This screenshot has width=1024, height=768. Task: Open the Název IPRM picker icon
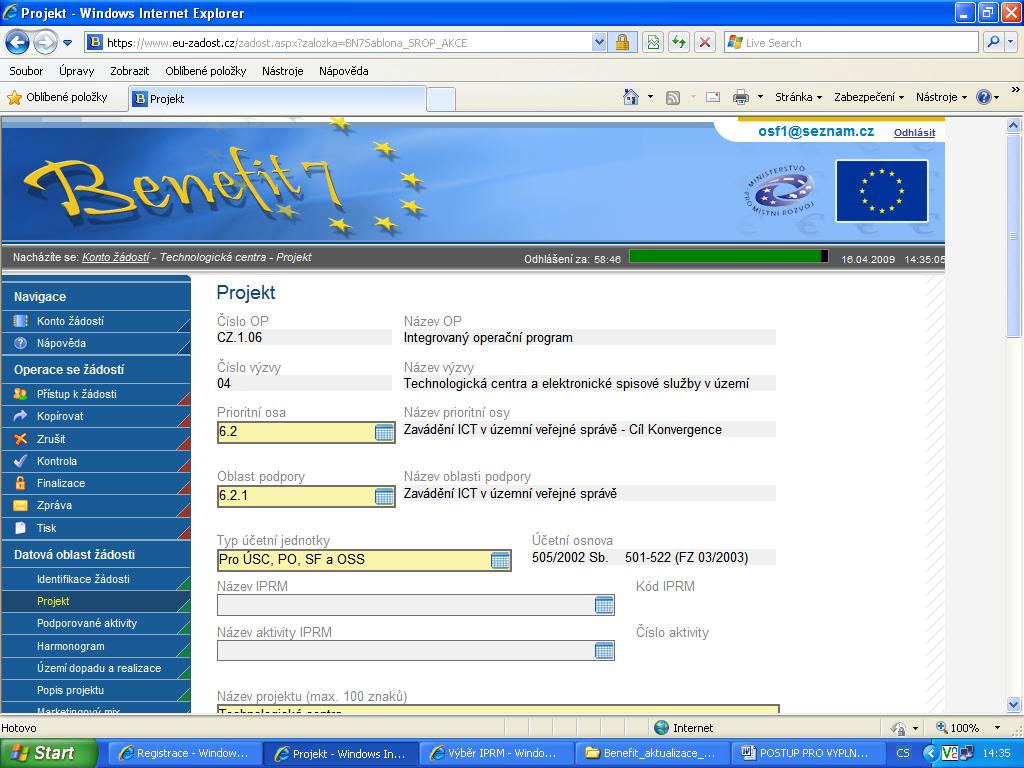point(605,605)
